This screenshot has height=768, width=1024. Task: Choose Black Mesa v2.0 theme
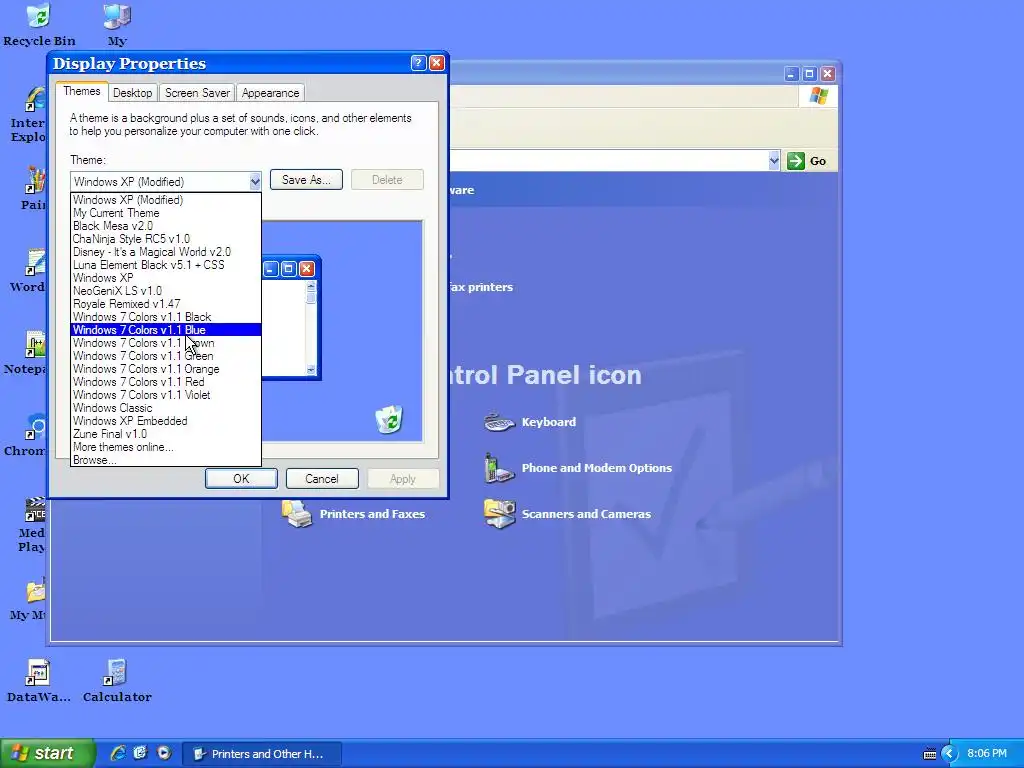[166, 226]
